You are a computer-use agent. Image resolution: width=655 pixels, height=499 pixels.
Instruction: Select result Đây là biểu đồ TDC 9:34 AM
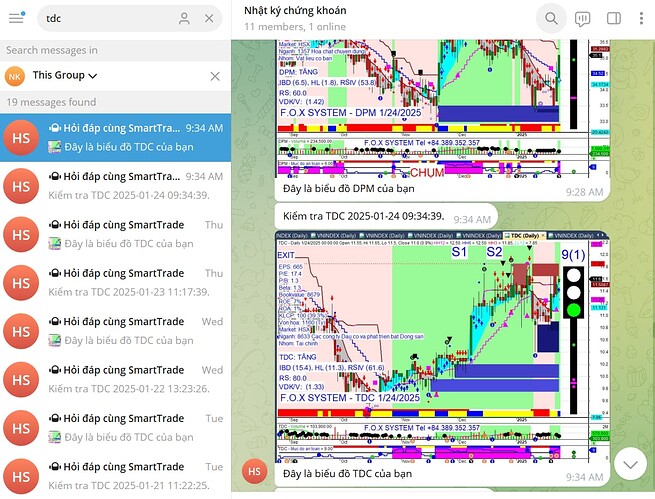click(x=115, y=138)
